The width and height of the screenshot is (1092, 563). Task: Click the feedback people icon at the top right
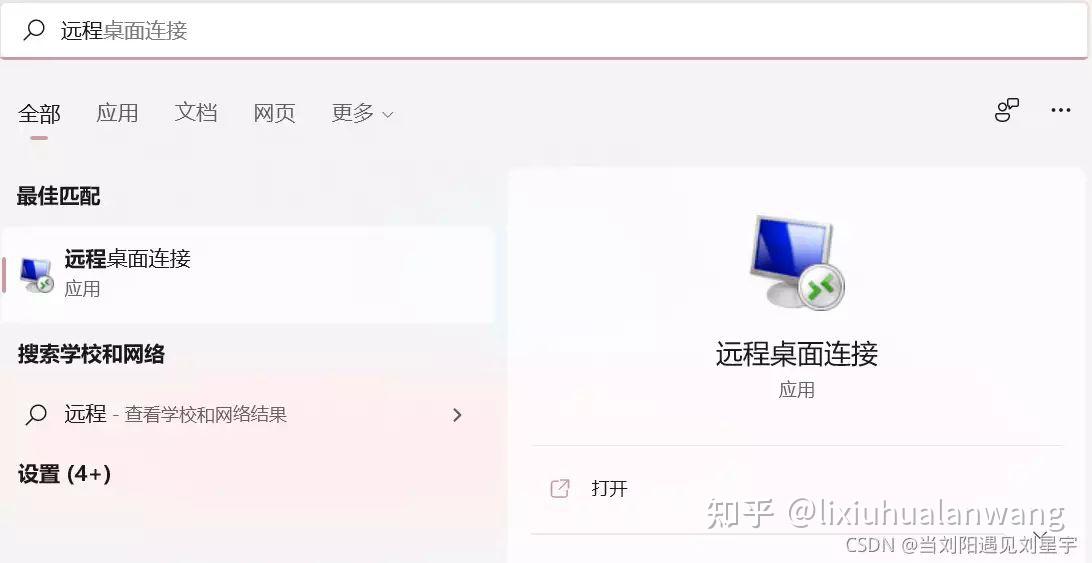pyautogui.click(x=1006, y=110)
